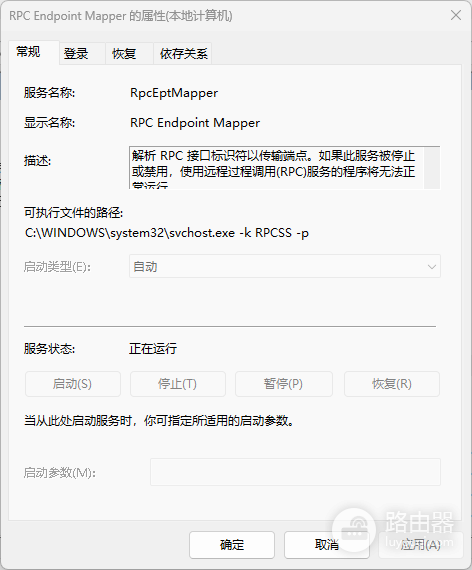Image resolution: width=472 pixels, height=570 pixels.
Task: Click the 服务状态 label
Action: pos(49,349)
